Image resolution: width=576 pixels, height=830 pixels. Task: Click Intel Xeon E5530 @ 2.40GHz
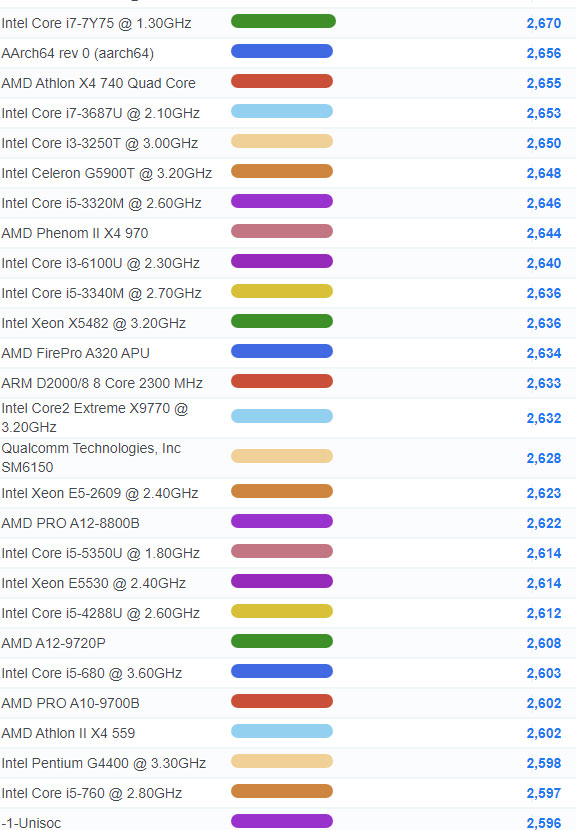point(94,583)
